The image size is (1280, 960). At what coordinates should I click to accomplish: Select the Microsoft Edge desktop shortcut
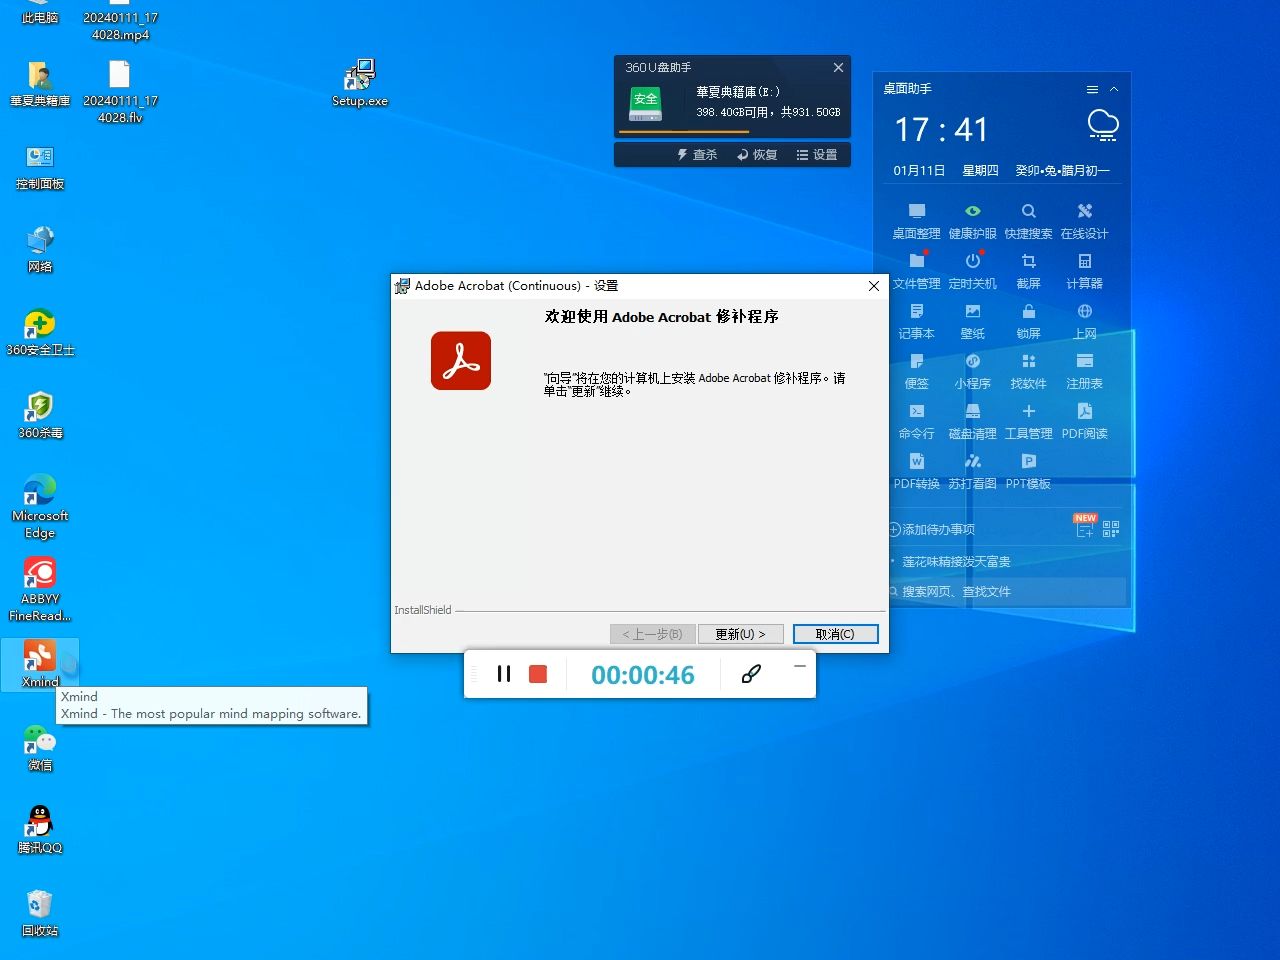(x=40, y=506)
